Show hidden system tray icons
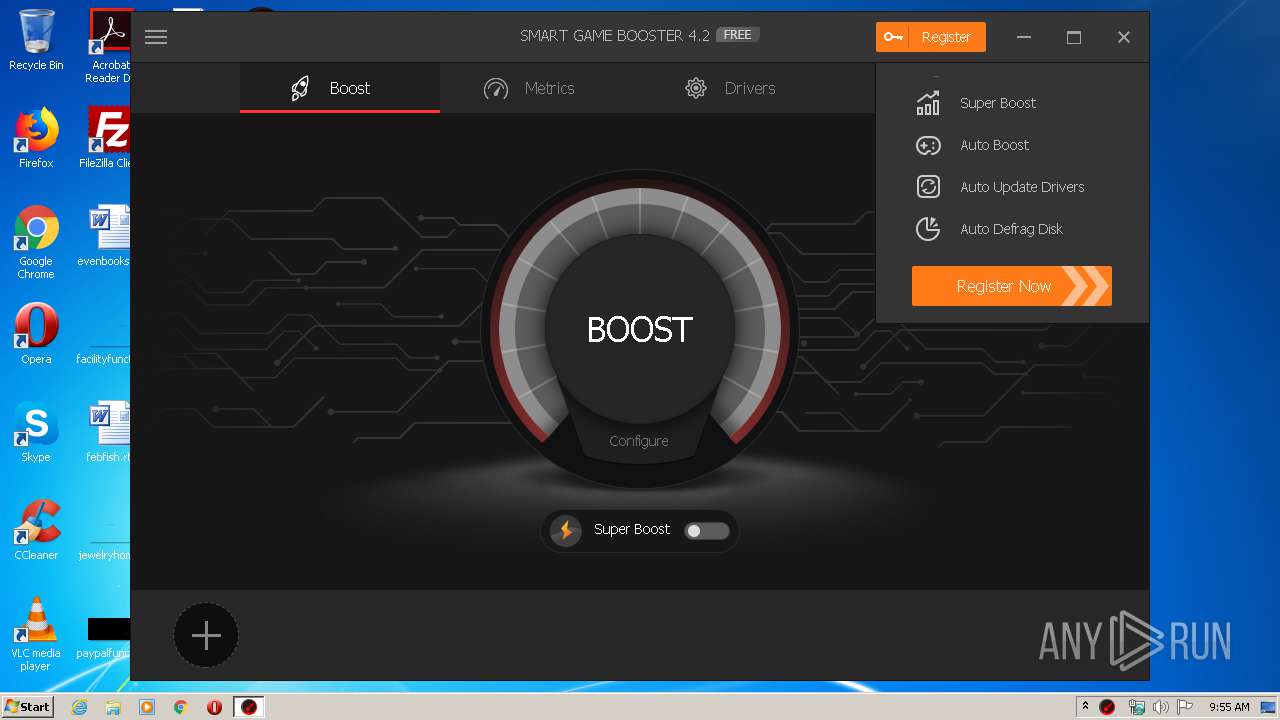1280x720 pixels. pyautogui.click(x=1085, y=707)
